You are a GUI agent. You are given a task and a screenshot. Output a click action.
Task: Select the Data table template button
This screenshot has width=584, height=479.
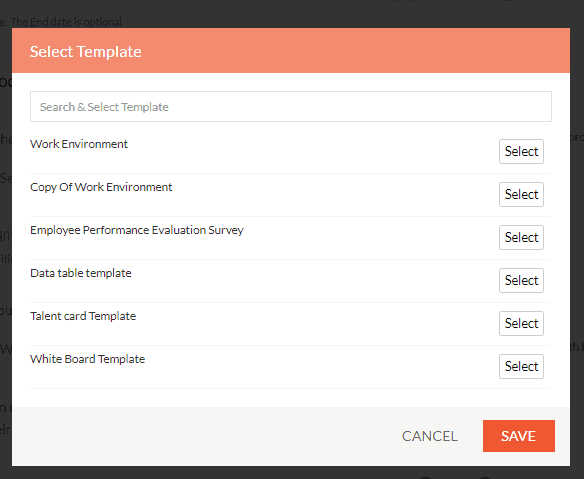click(x=521, y=280)
